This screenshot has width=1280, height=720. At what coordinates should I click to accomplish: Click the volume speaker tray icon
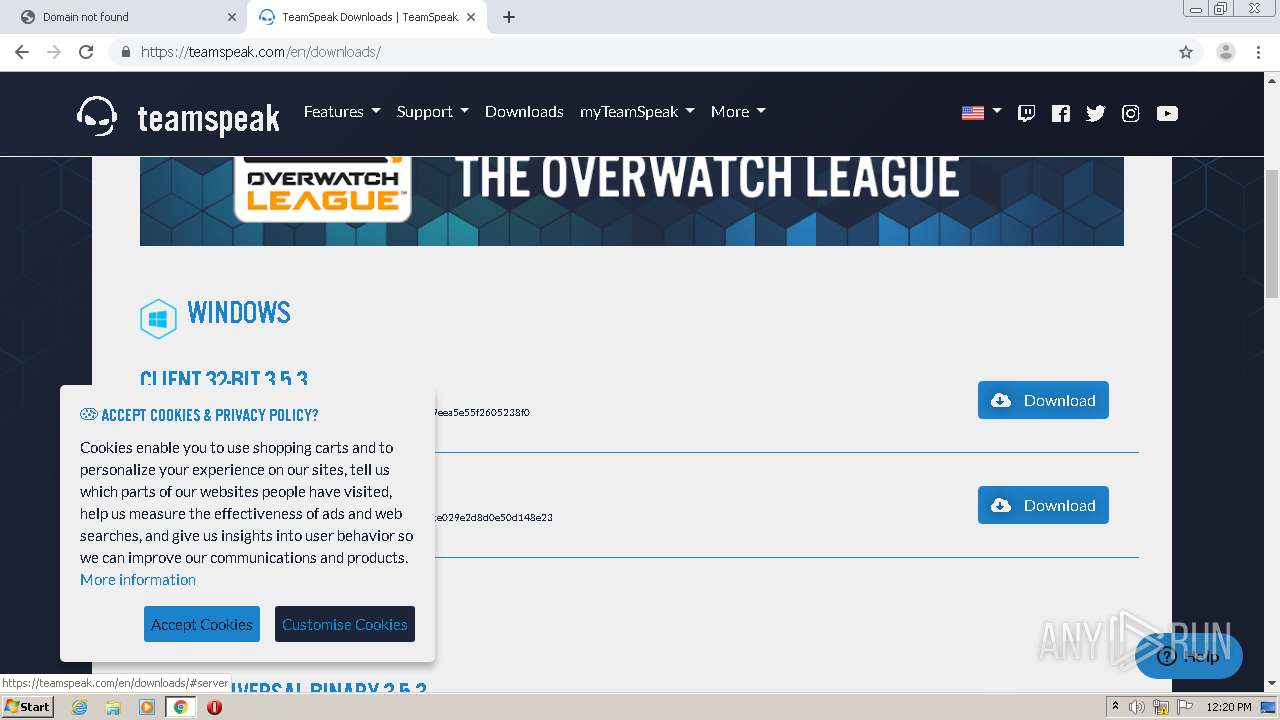click(1137, 707)
